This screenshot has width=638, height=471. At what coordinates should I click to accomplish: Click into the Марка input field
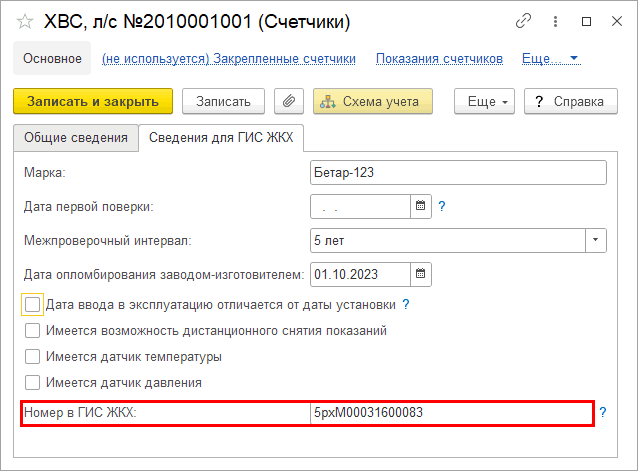[458, 173]
